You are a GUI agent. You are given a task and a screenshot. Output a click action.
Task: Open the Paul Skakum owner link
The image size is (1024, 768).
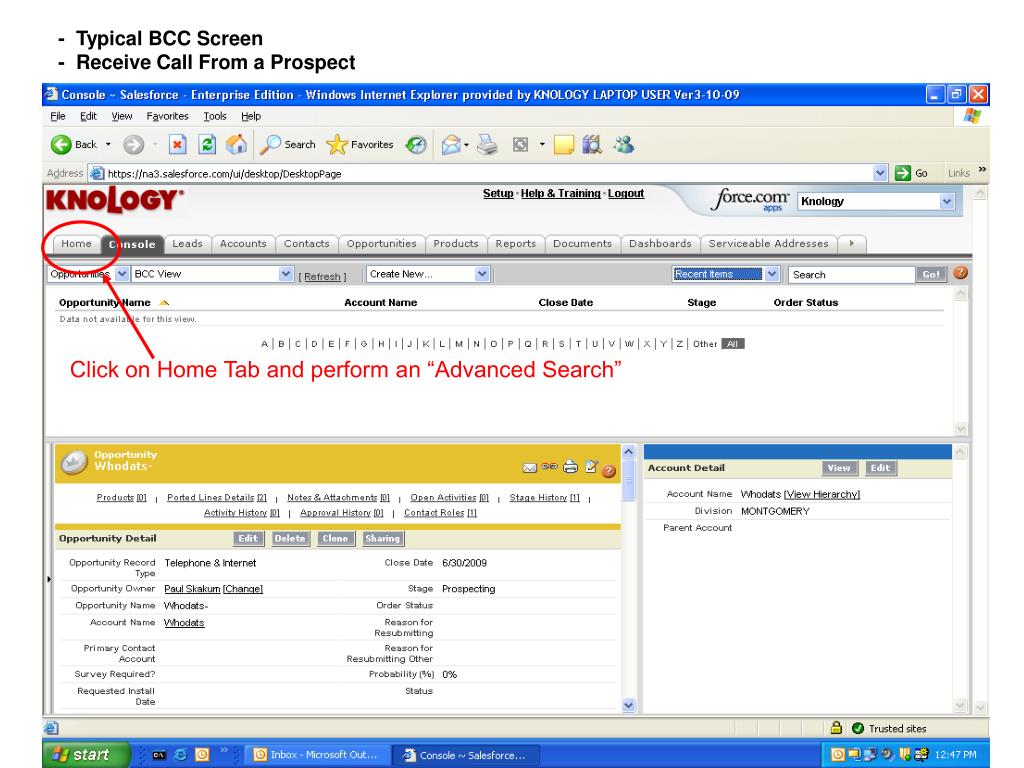point(192,589)
